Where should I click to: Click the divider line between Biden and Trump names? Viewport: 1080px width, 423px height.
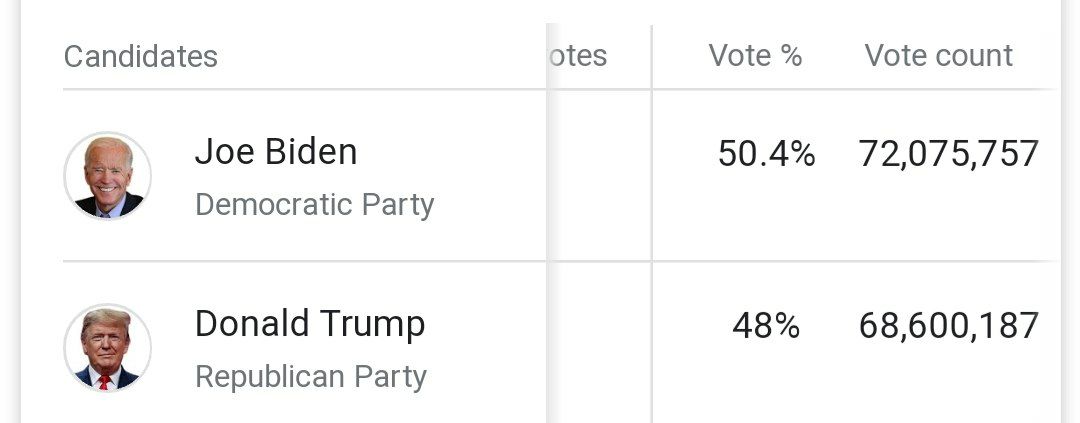click(x=300, y=262)
